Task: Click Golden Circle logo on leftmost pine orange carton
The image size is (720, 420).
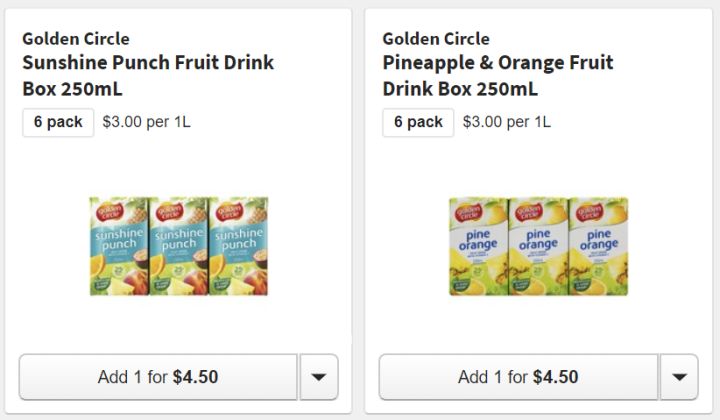Action: [x=468, y=212]
